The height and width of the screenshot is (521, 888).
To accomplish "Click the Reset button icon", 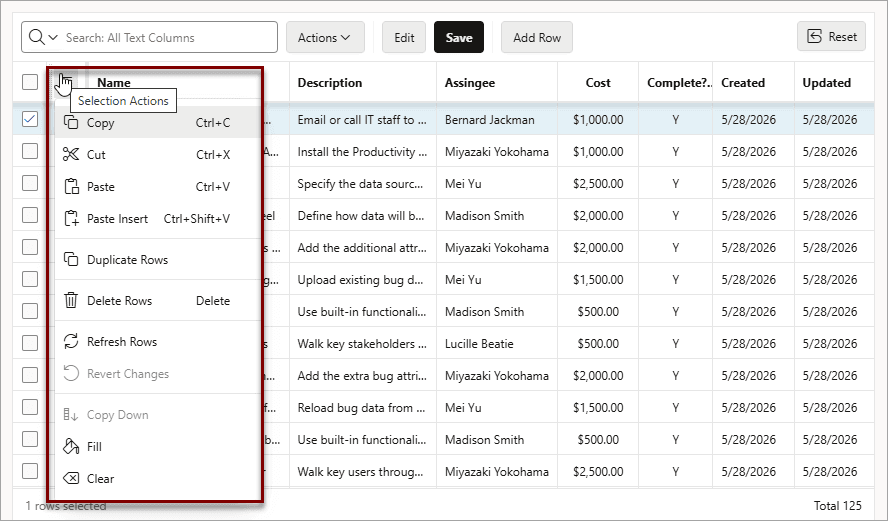I will point(814,37).
